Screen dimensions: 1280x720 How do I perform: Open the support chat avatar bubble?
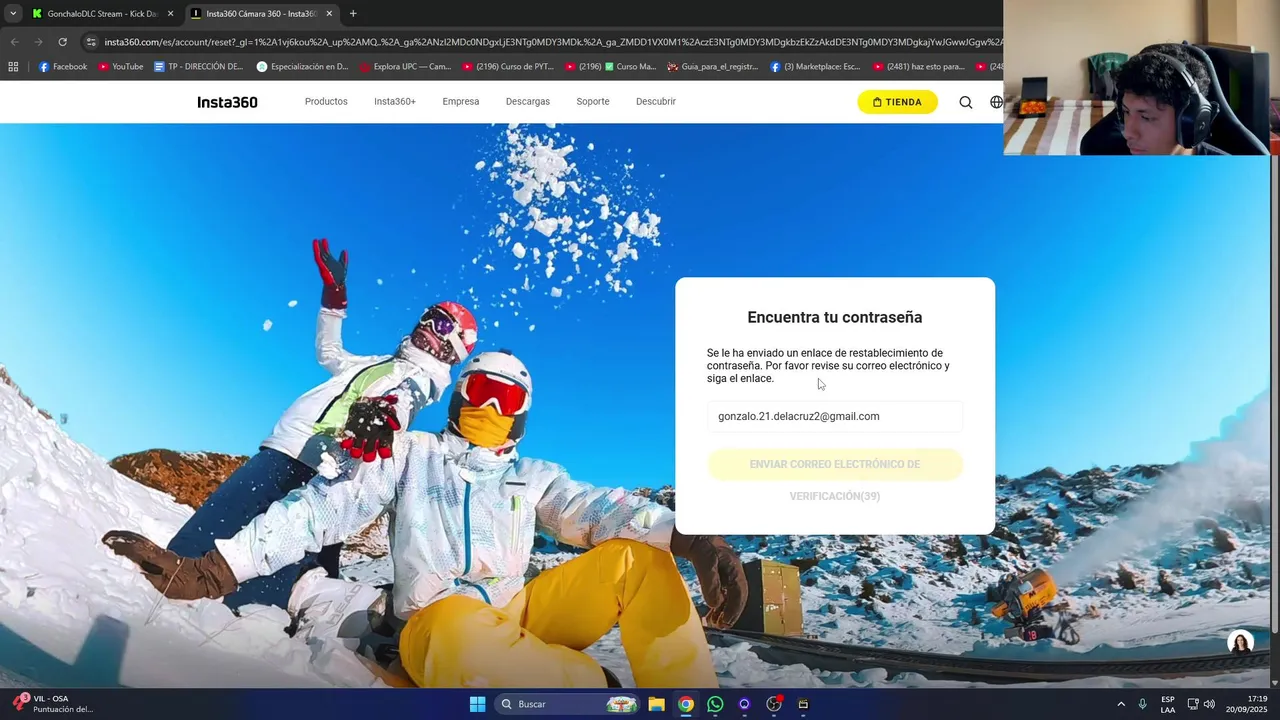1241,643
